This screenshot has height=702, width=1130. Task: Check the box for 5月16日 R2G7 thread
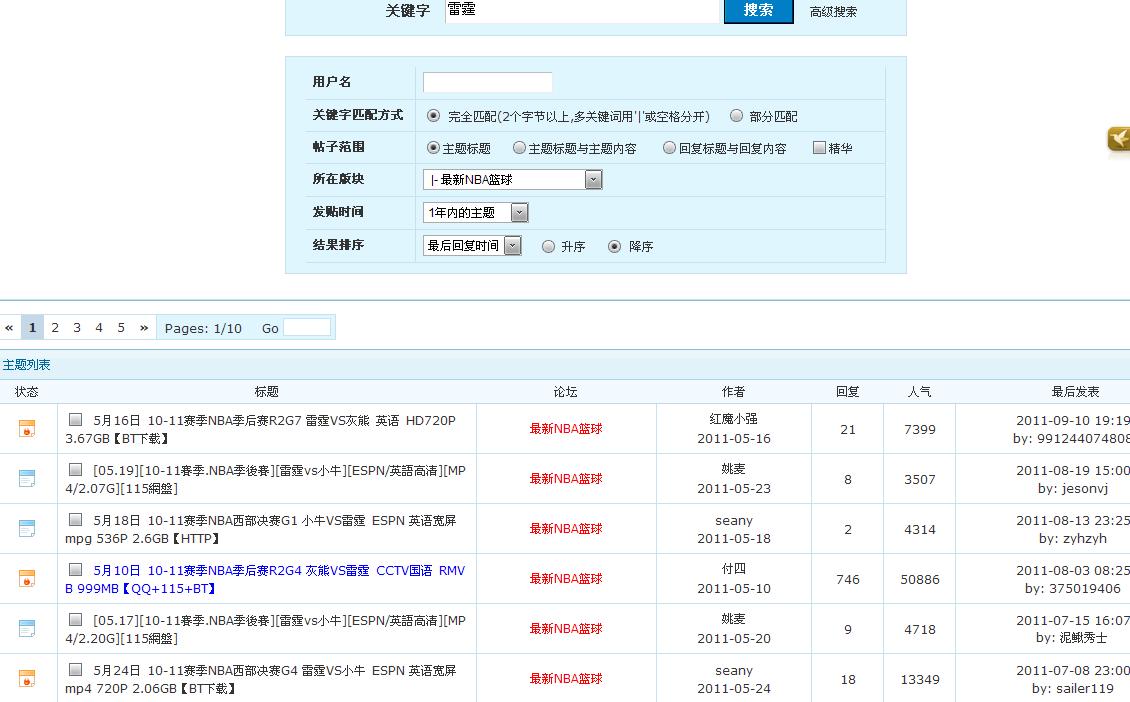click(x=75, y=419)
